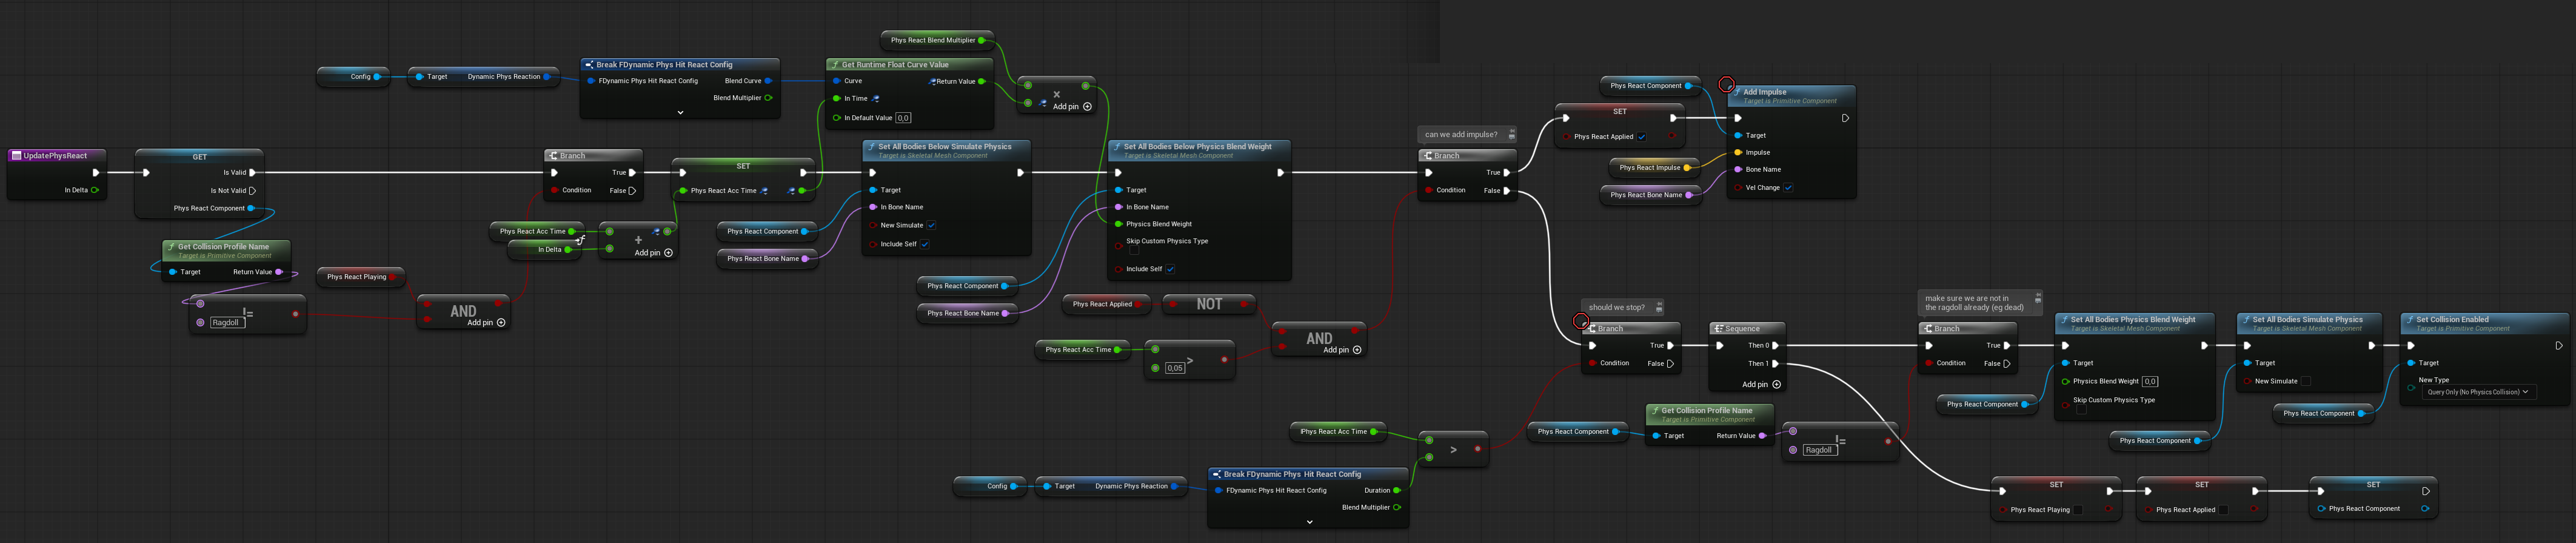Click the UpdatePhysReact event node icon
The image size is (2576, 543).
pyautogui.click(x=16, y=156)
